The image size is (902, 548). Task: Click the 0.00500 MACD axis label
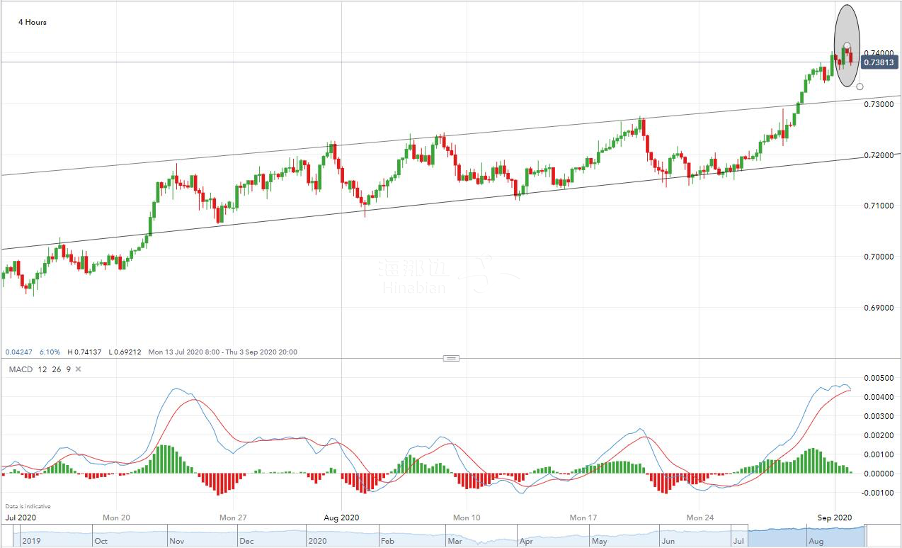(881, 378)
